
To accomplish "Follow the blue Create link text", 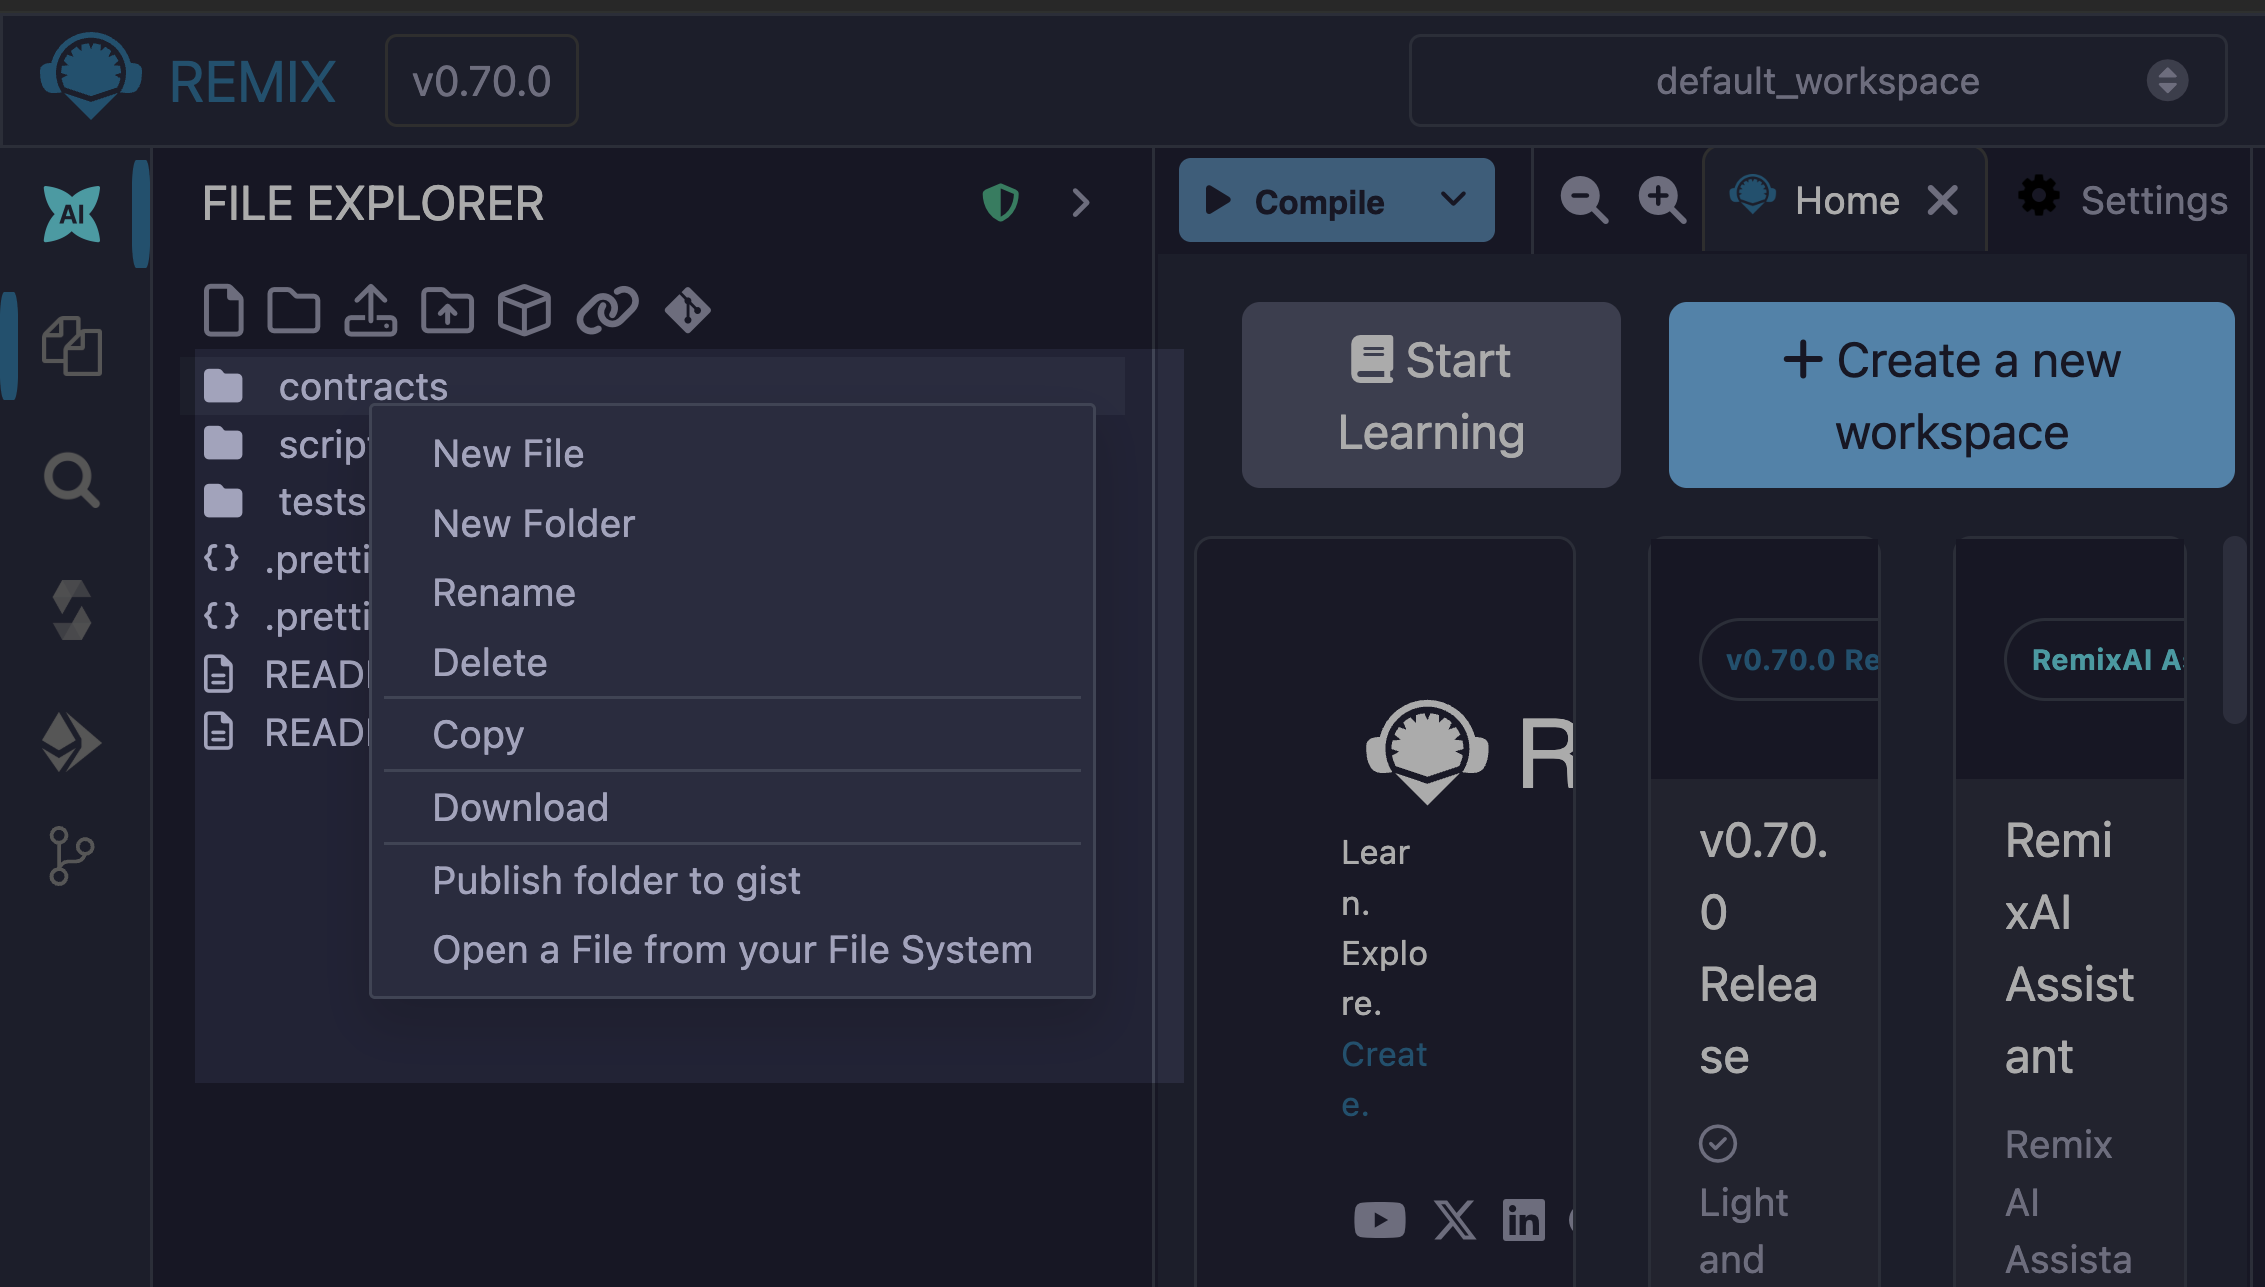I will [x=1384, y=1079].
